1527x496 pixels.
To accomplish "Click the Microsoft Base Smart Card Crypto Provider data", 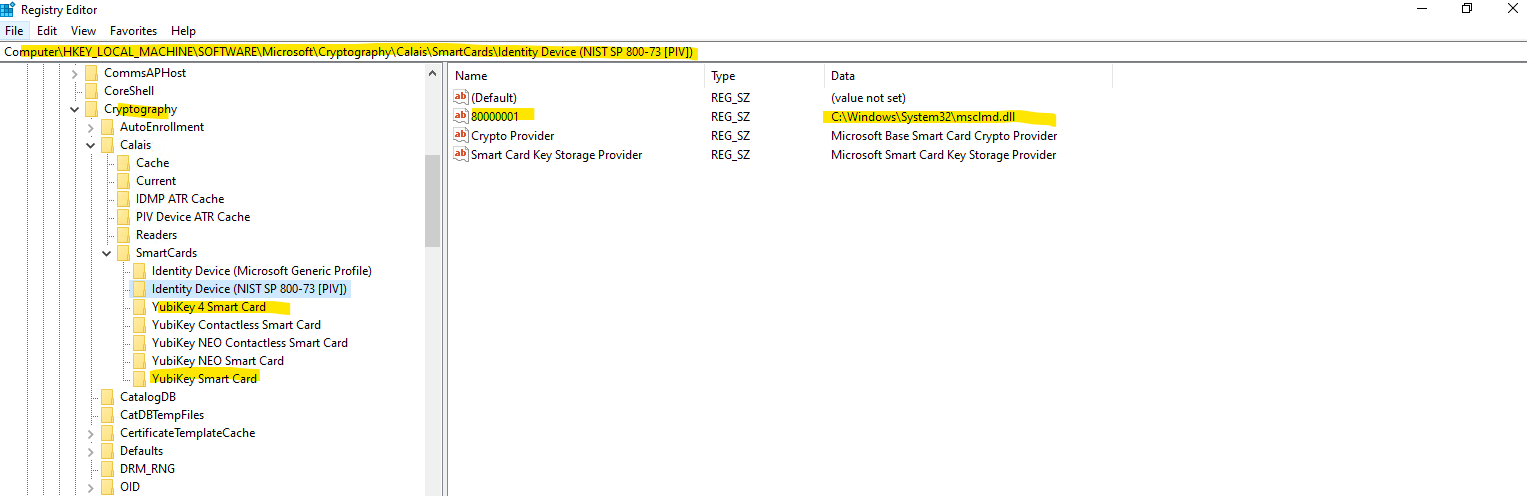I will (x=944, y=136).
